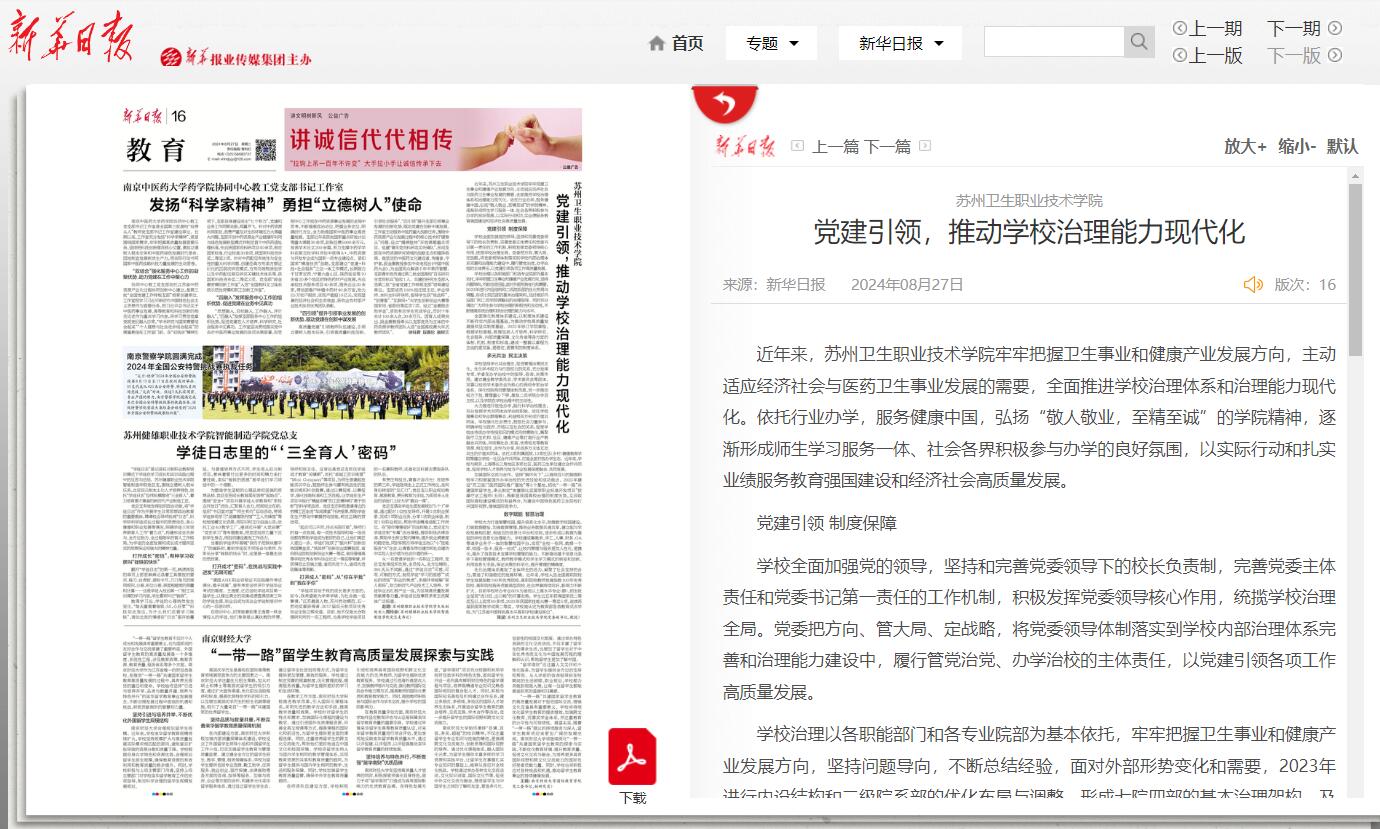This screenshot has height=829, width=1380.
Task: Reset text size with 默认
Action: 1343,146
